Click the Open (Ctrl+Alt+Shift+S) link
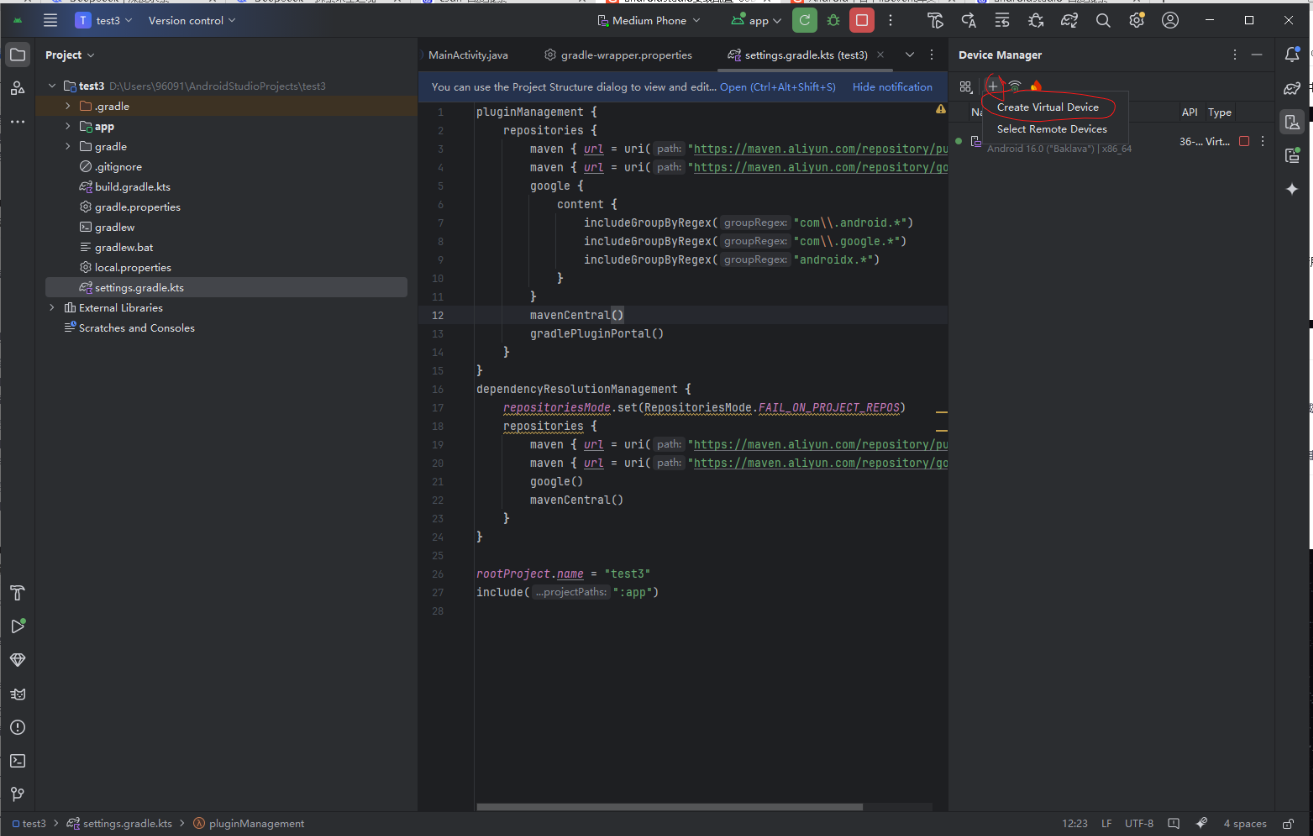This screenshot has height=836, width=1313. [x=778, y=87]
